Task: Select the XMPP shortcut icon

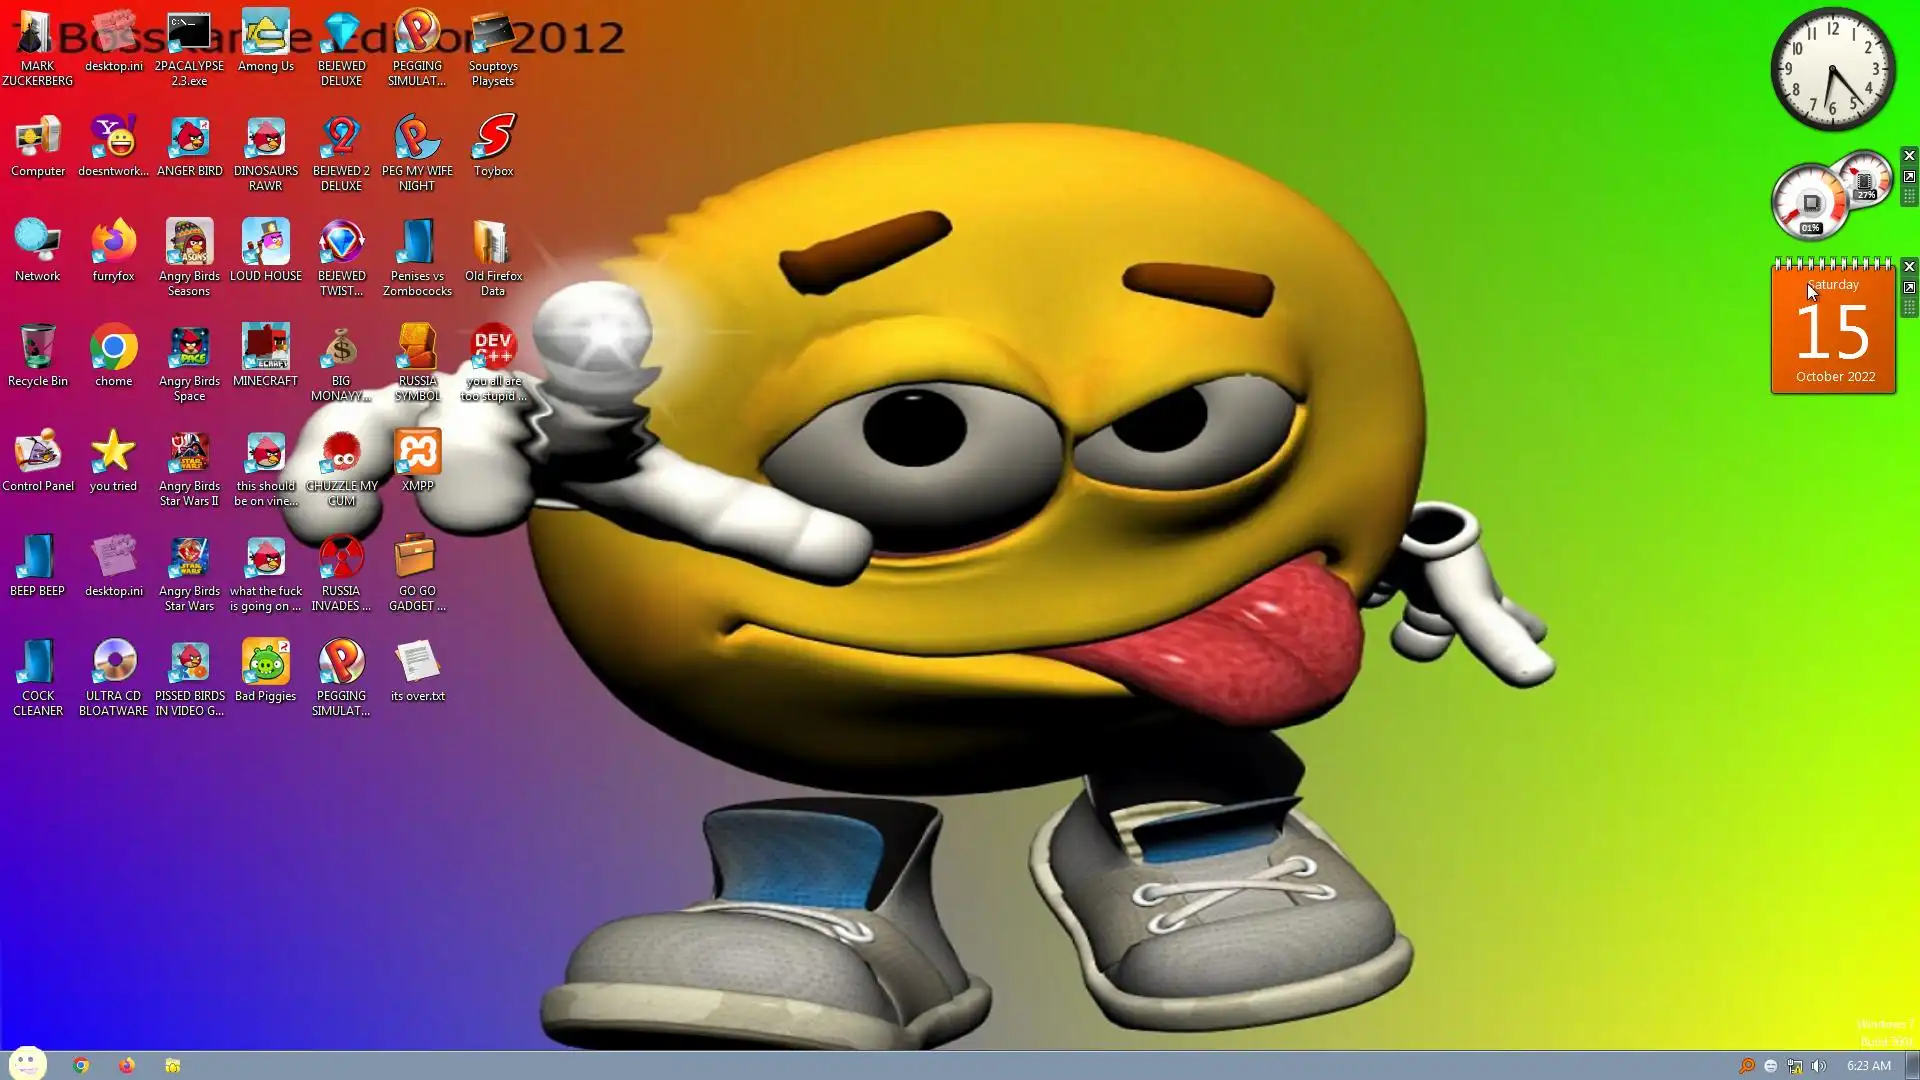Action: [x=417, y=453]
